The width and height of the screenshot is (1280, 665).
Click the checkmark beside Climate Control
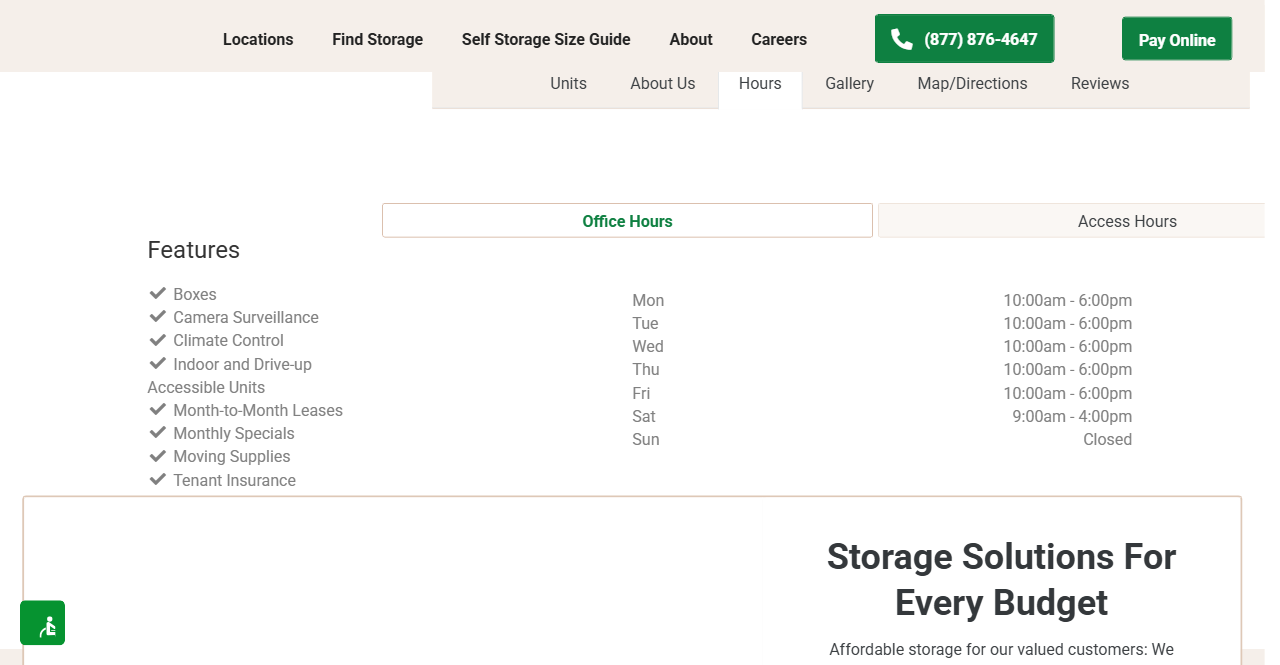[157, 339]
